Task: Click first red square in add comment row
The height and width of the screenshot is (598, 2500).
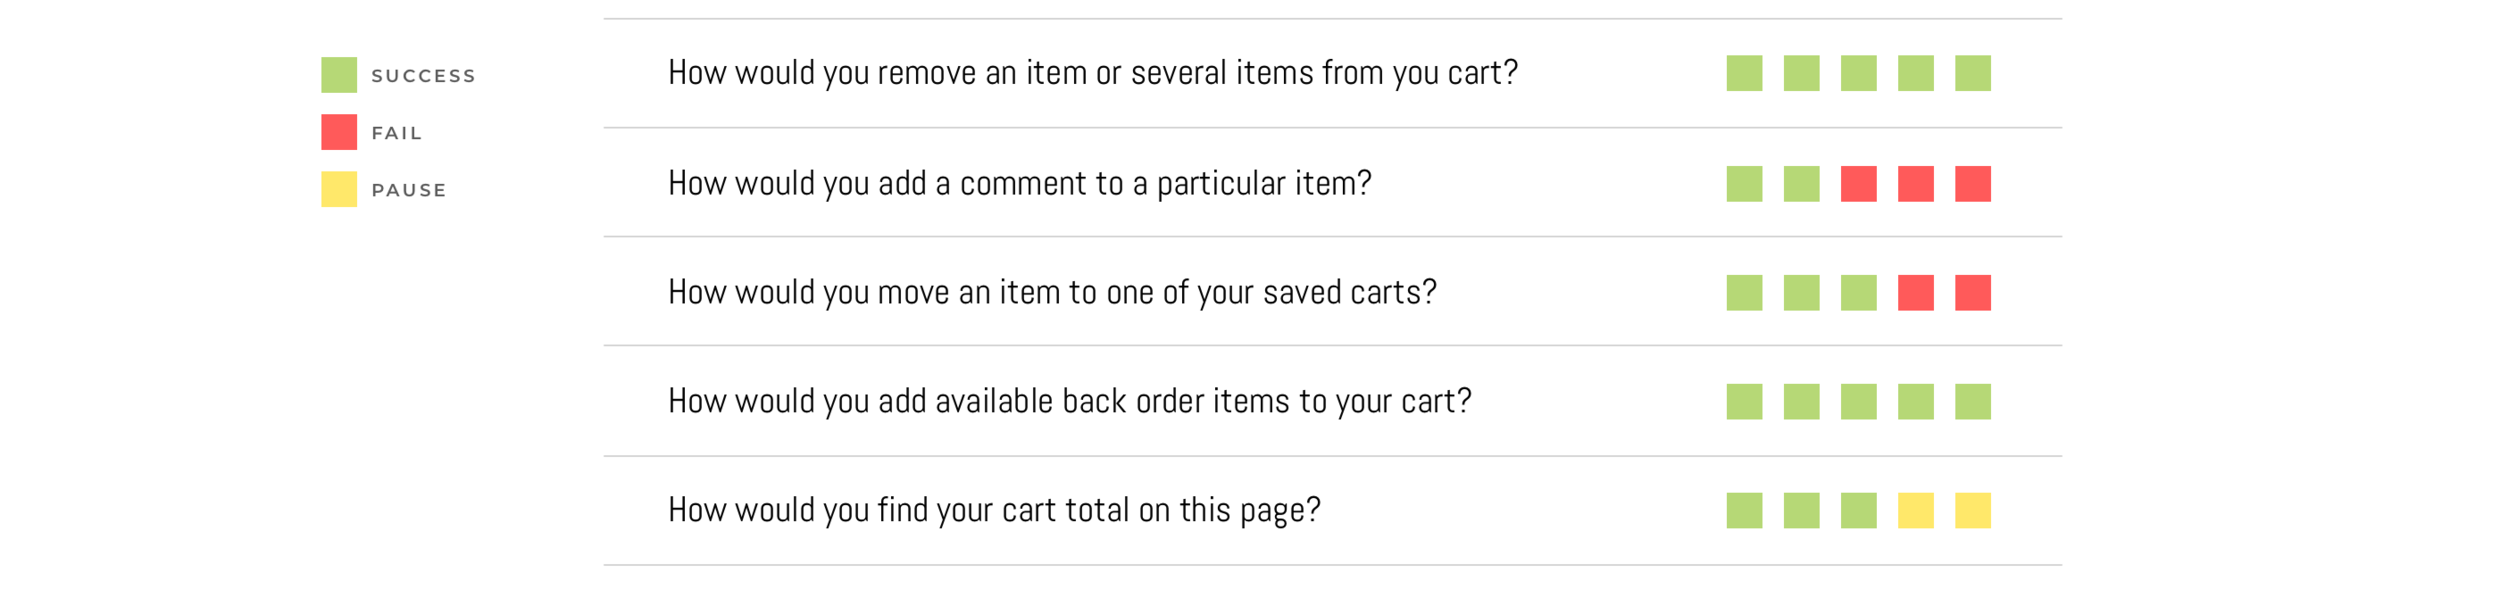Action: [x=1858, y=184]
